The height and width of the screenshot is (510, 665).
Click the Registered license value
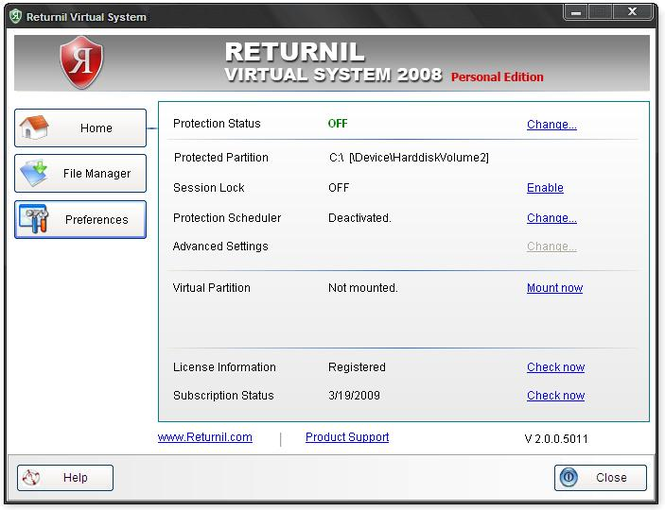pyautogui.click(x=357, y=367)
